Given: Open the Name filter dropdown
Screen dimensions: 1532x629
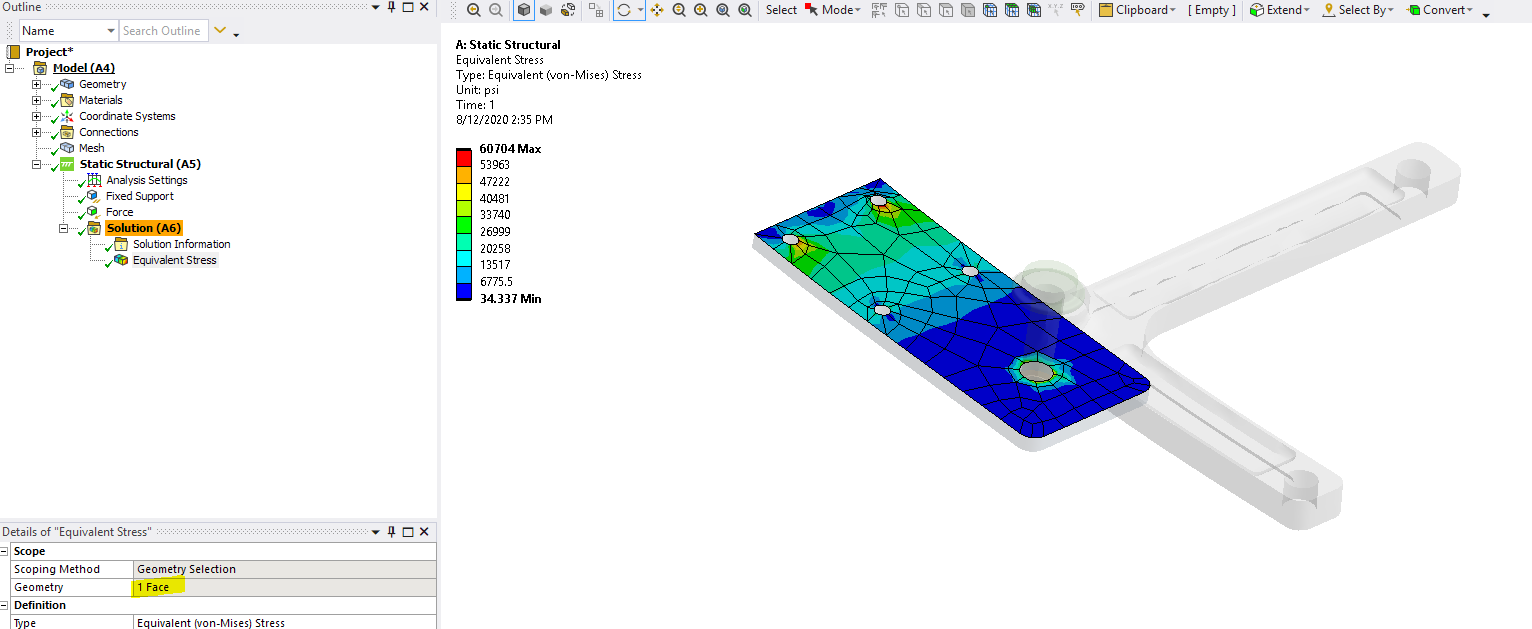Looking at the screenshot, I should (109, 31).
